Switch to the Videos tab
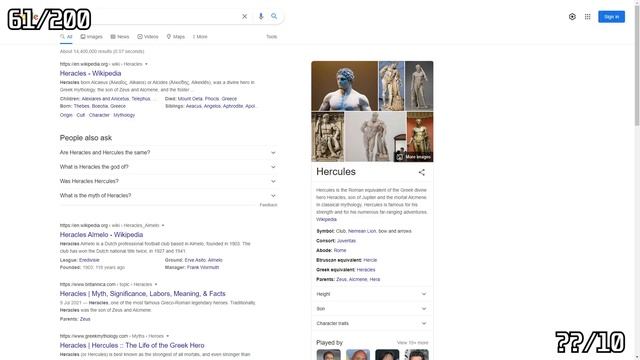The width and height of the screenshot is (640, 360). (x=148, y=37)
